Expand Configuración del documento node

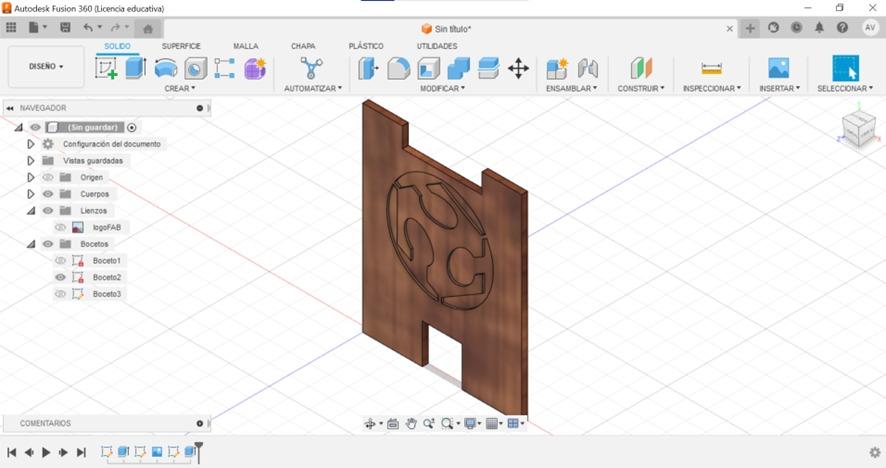click(31, 144)
